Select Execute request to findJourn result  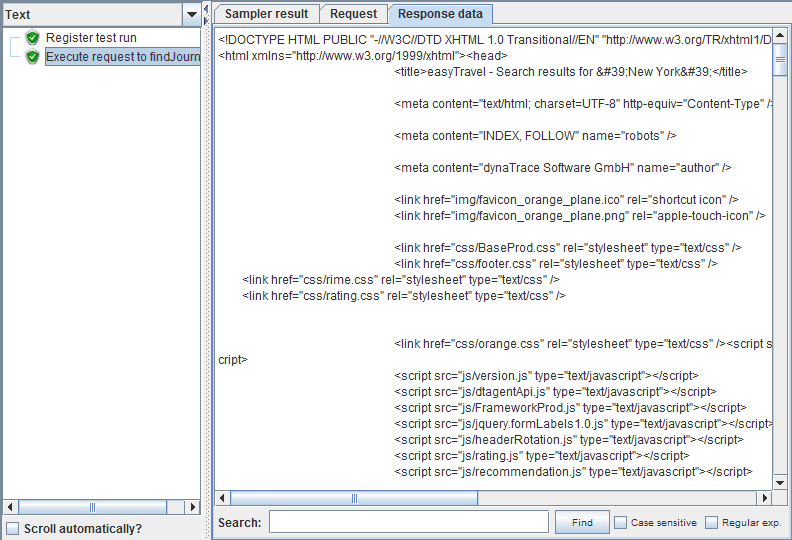tap(123, 57)
